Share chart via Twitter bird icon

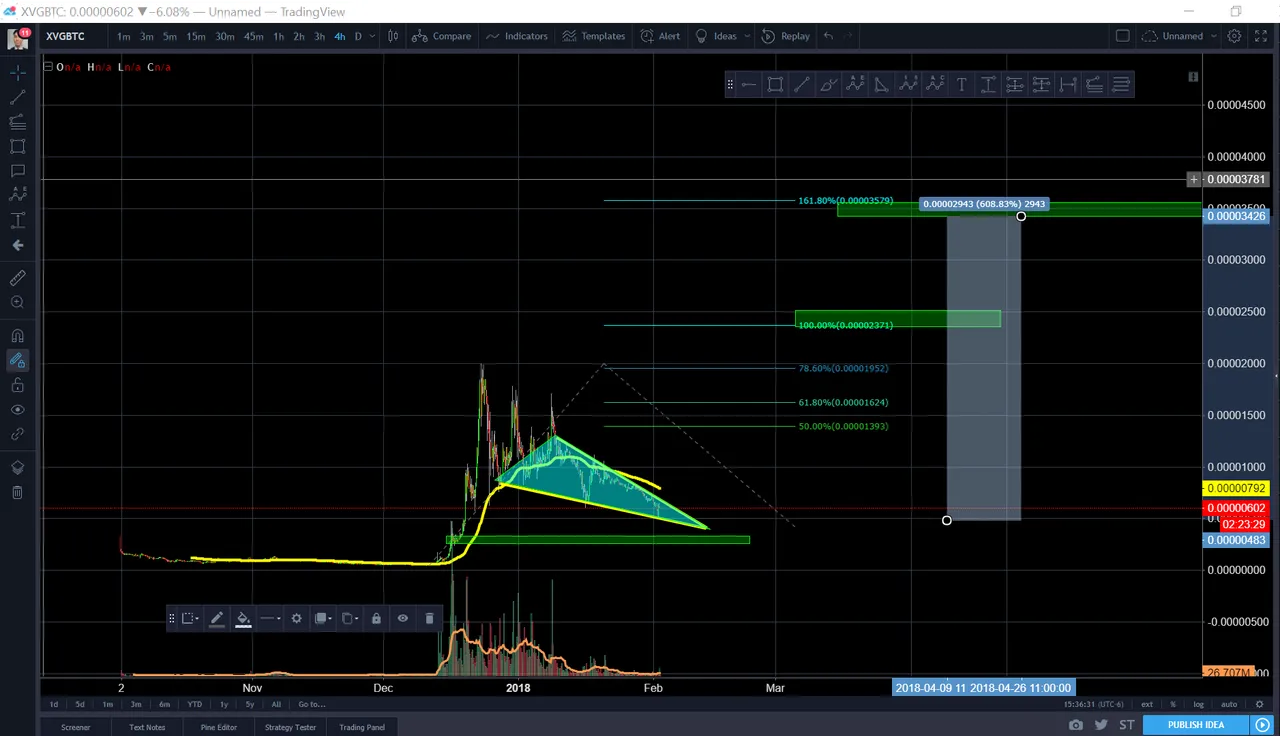1101,725
